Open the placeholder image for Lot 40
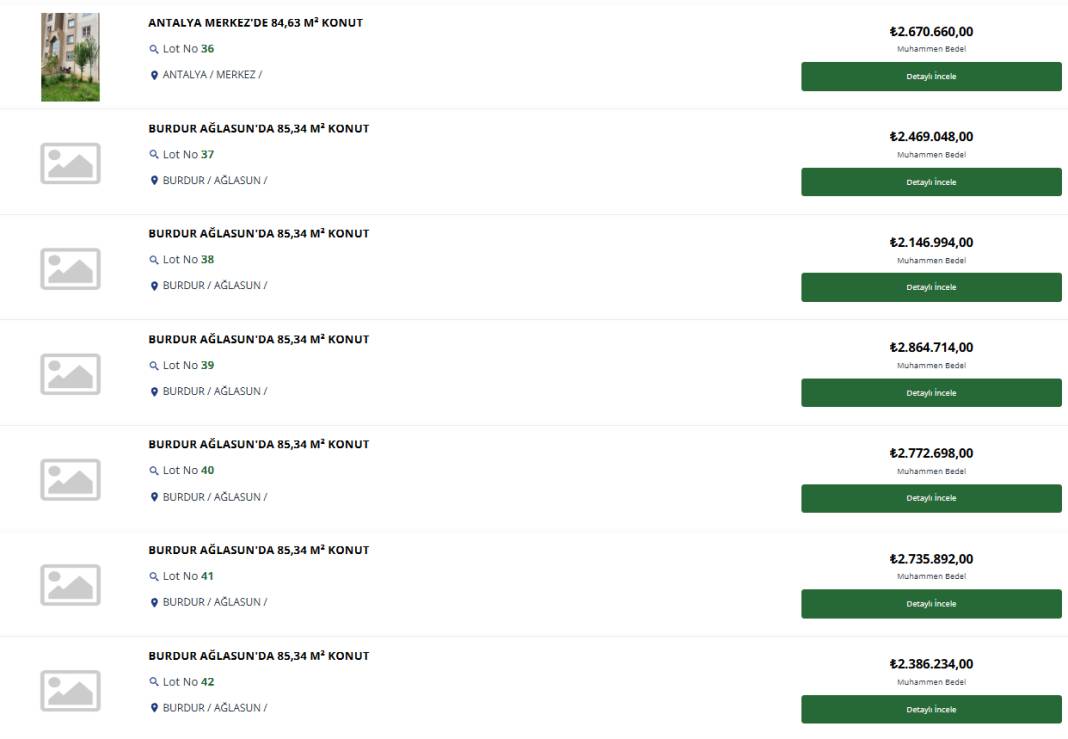 click(70, 479)
